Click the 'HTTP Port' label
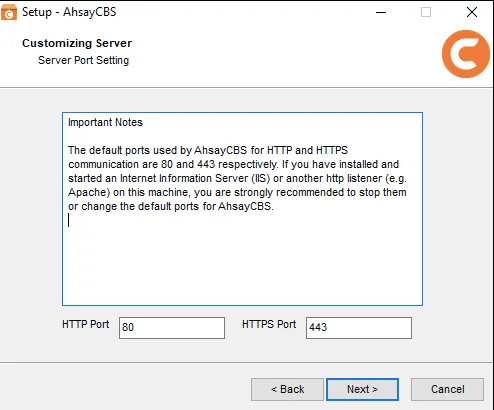Image resolution: width=494 pixels, height=410 pixels. click(x=86, y=324)
